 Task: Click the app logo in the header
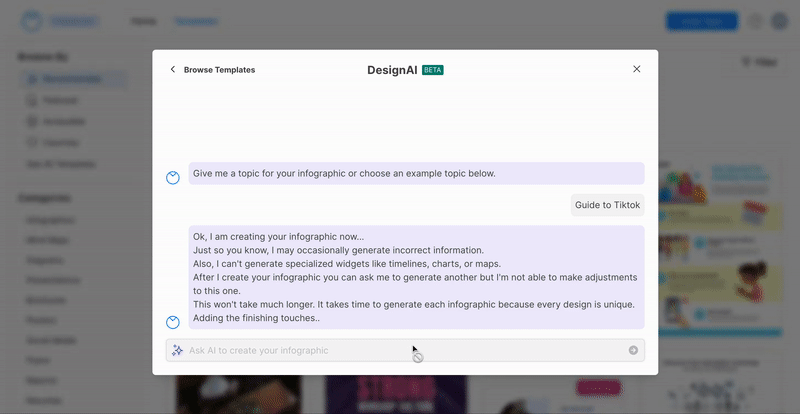(x=34, y=21)
